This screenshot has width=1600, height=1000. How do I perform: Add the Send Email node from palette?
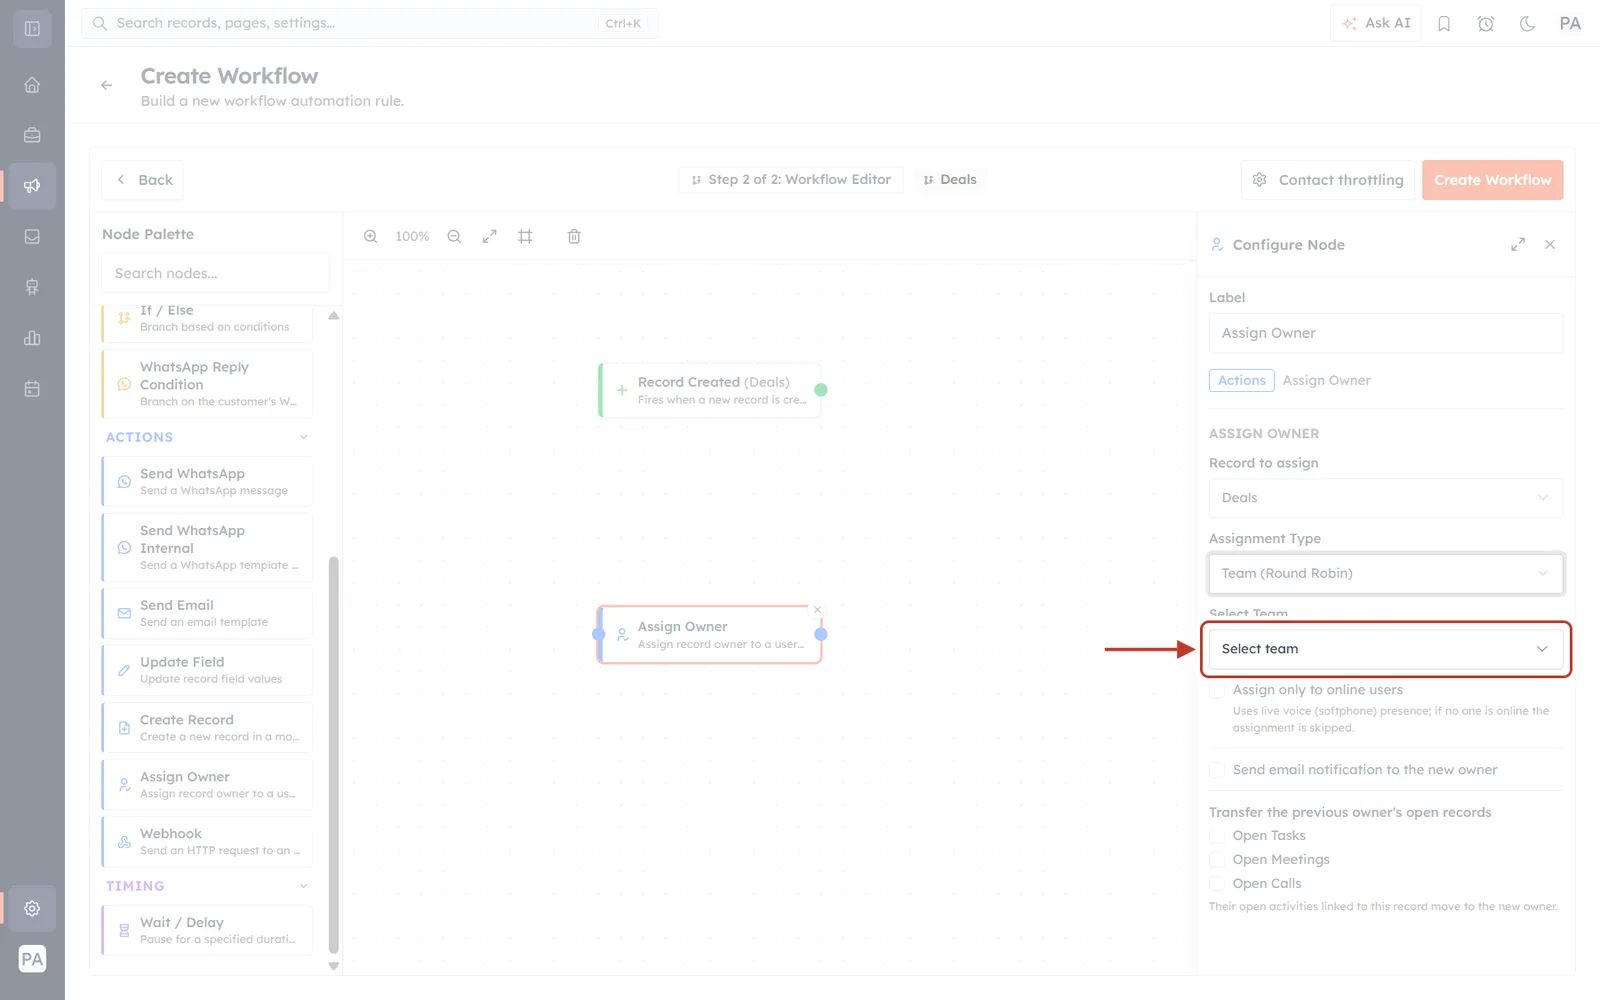[207, 613]
